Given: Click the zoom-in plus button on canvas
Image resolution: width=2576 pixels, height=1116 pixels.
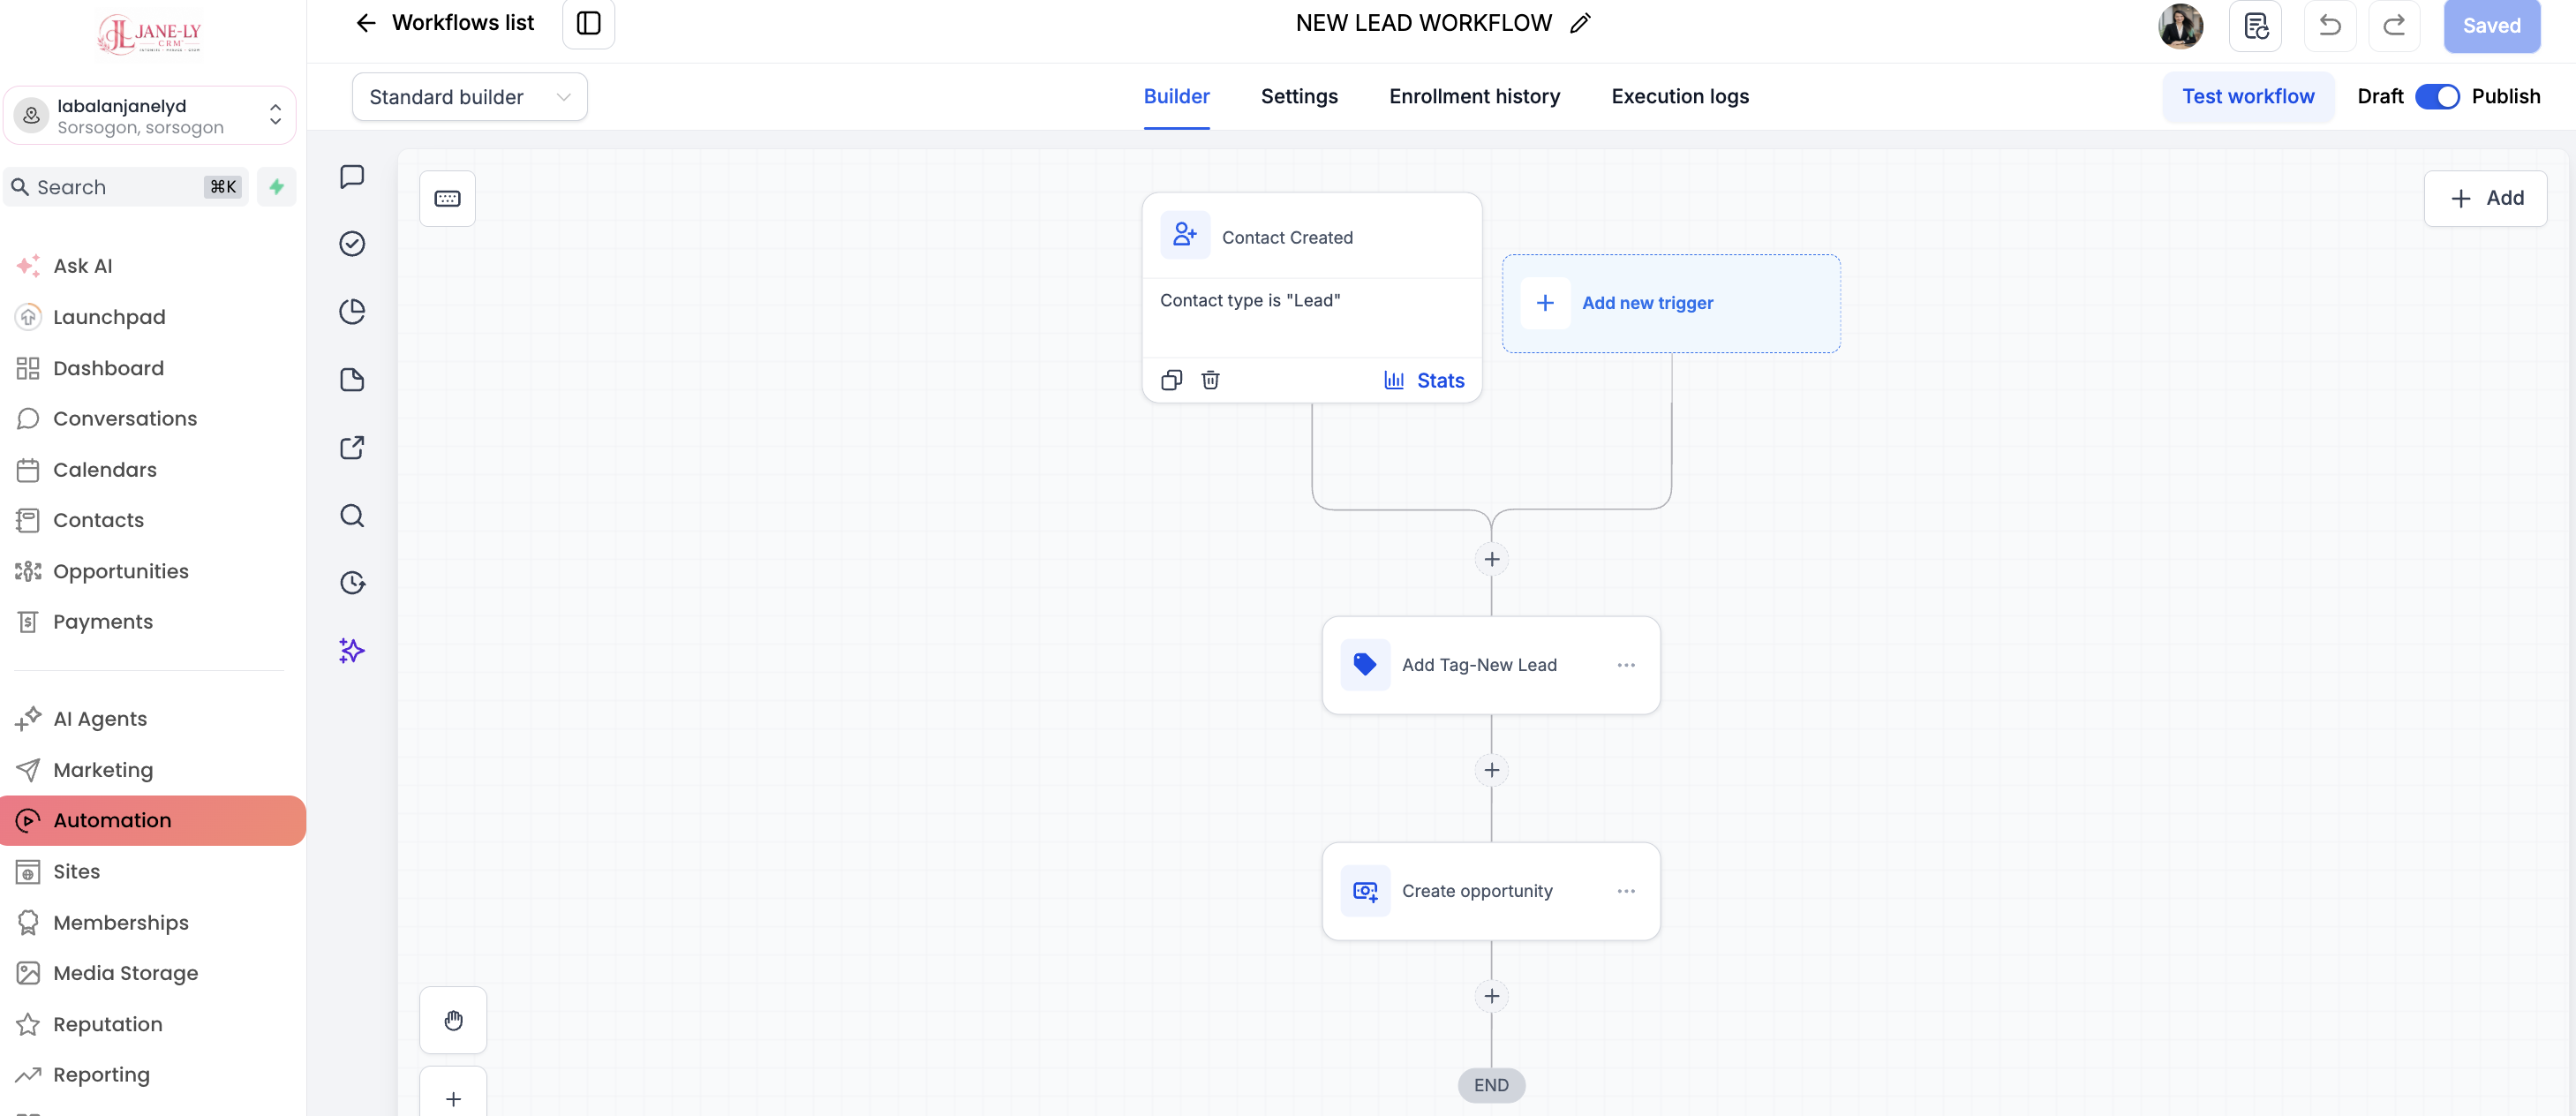Looking at the screenshot, I should coord(453,1098).
